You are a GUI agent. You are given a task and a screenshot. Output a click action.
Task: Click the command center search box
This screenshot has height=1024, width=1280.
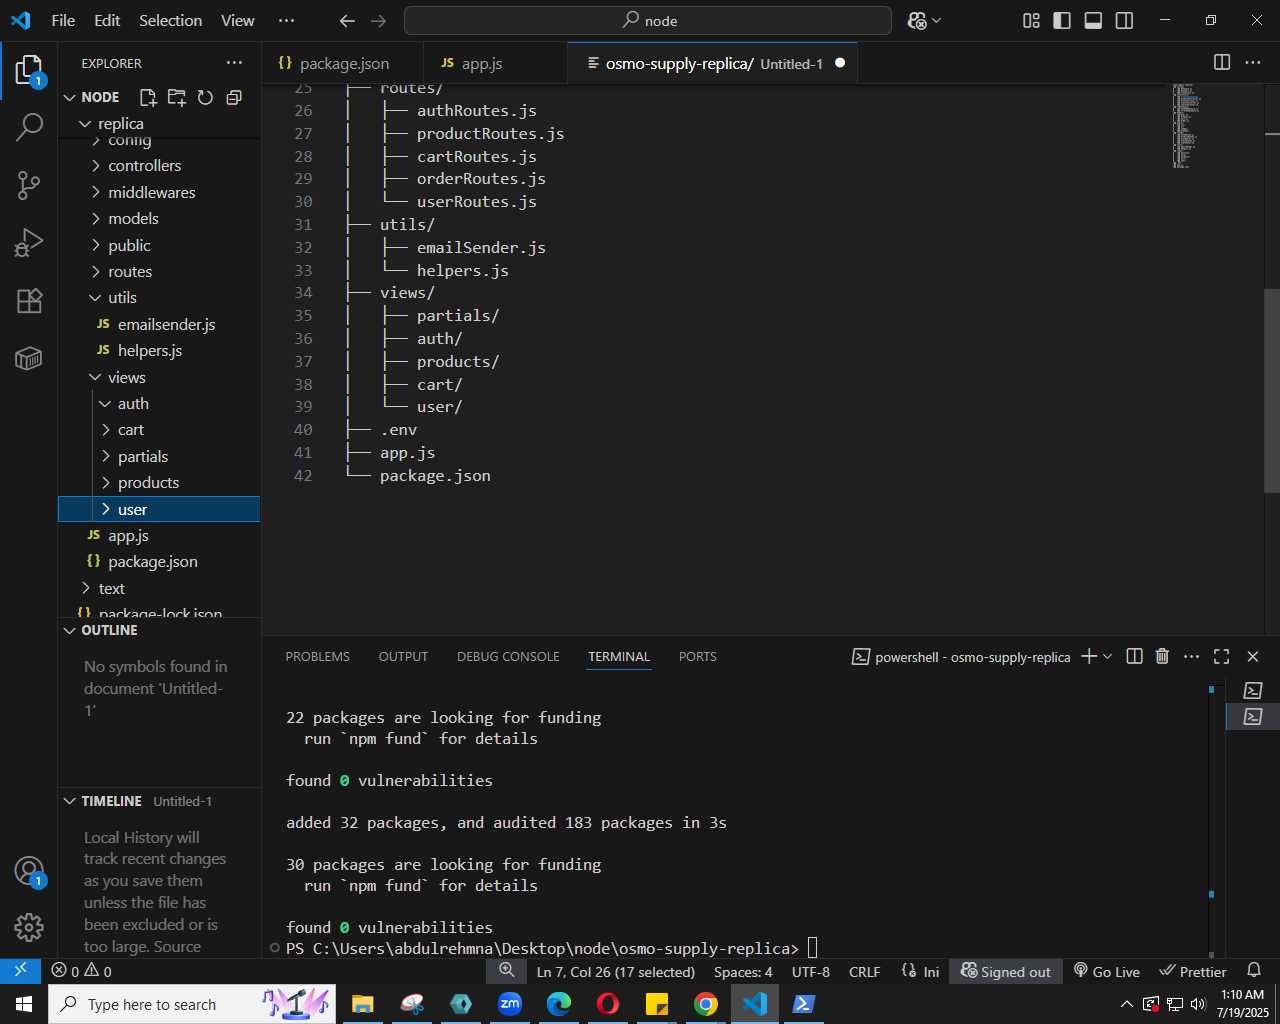pyautogui.click(x=648, y=20)
